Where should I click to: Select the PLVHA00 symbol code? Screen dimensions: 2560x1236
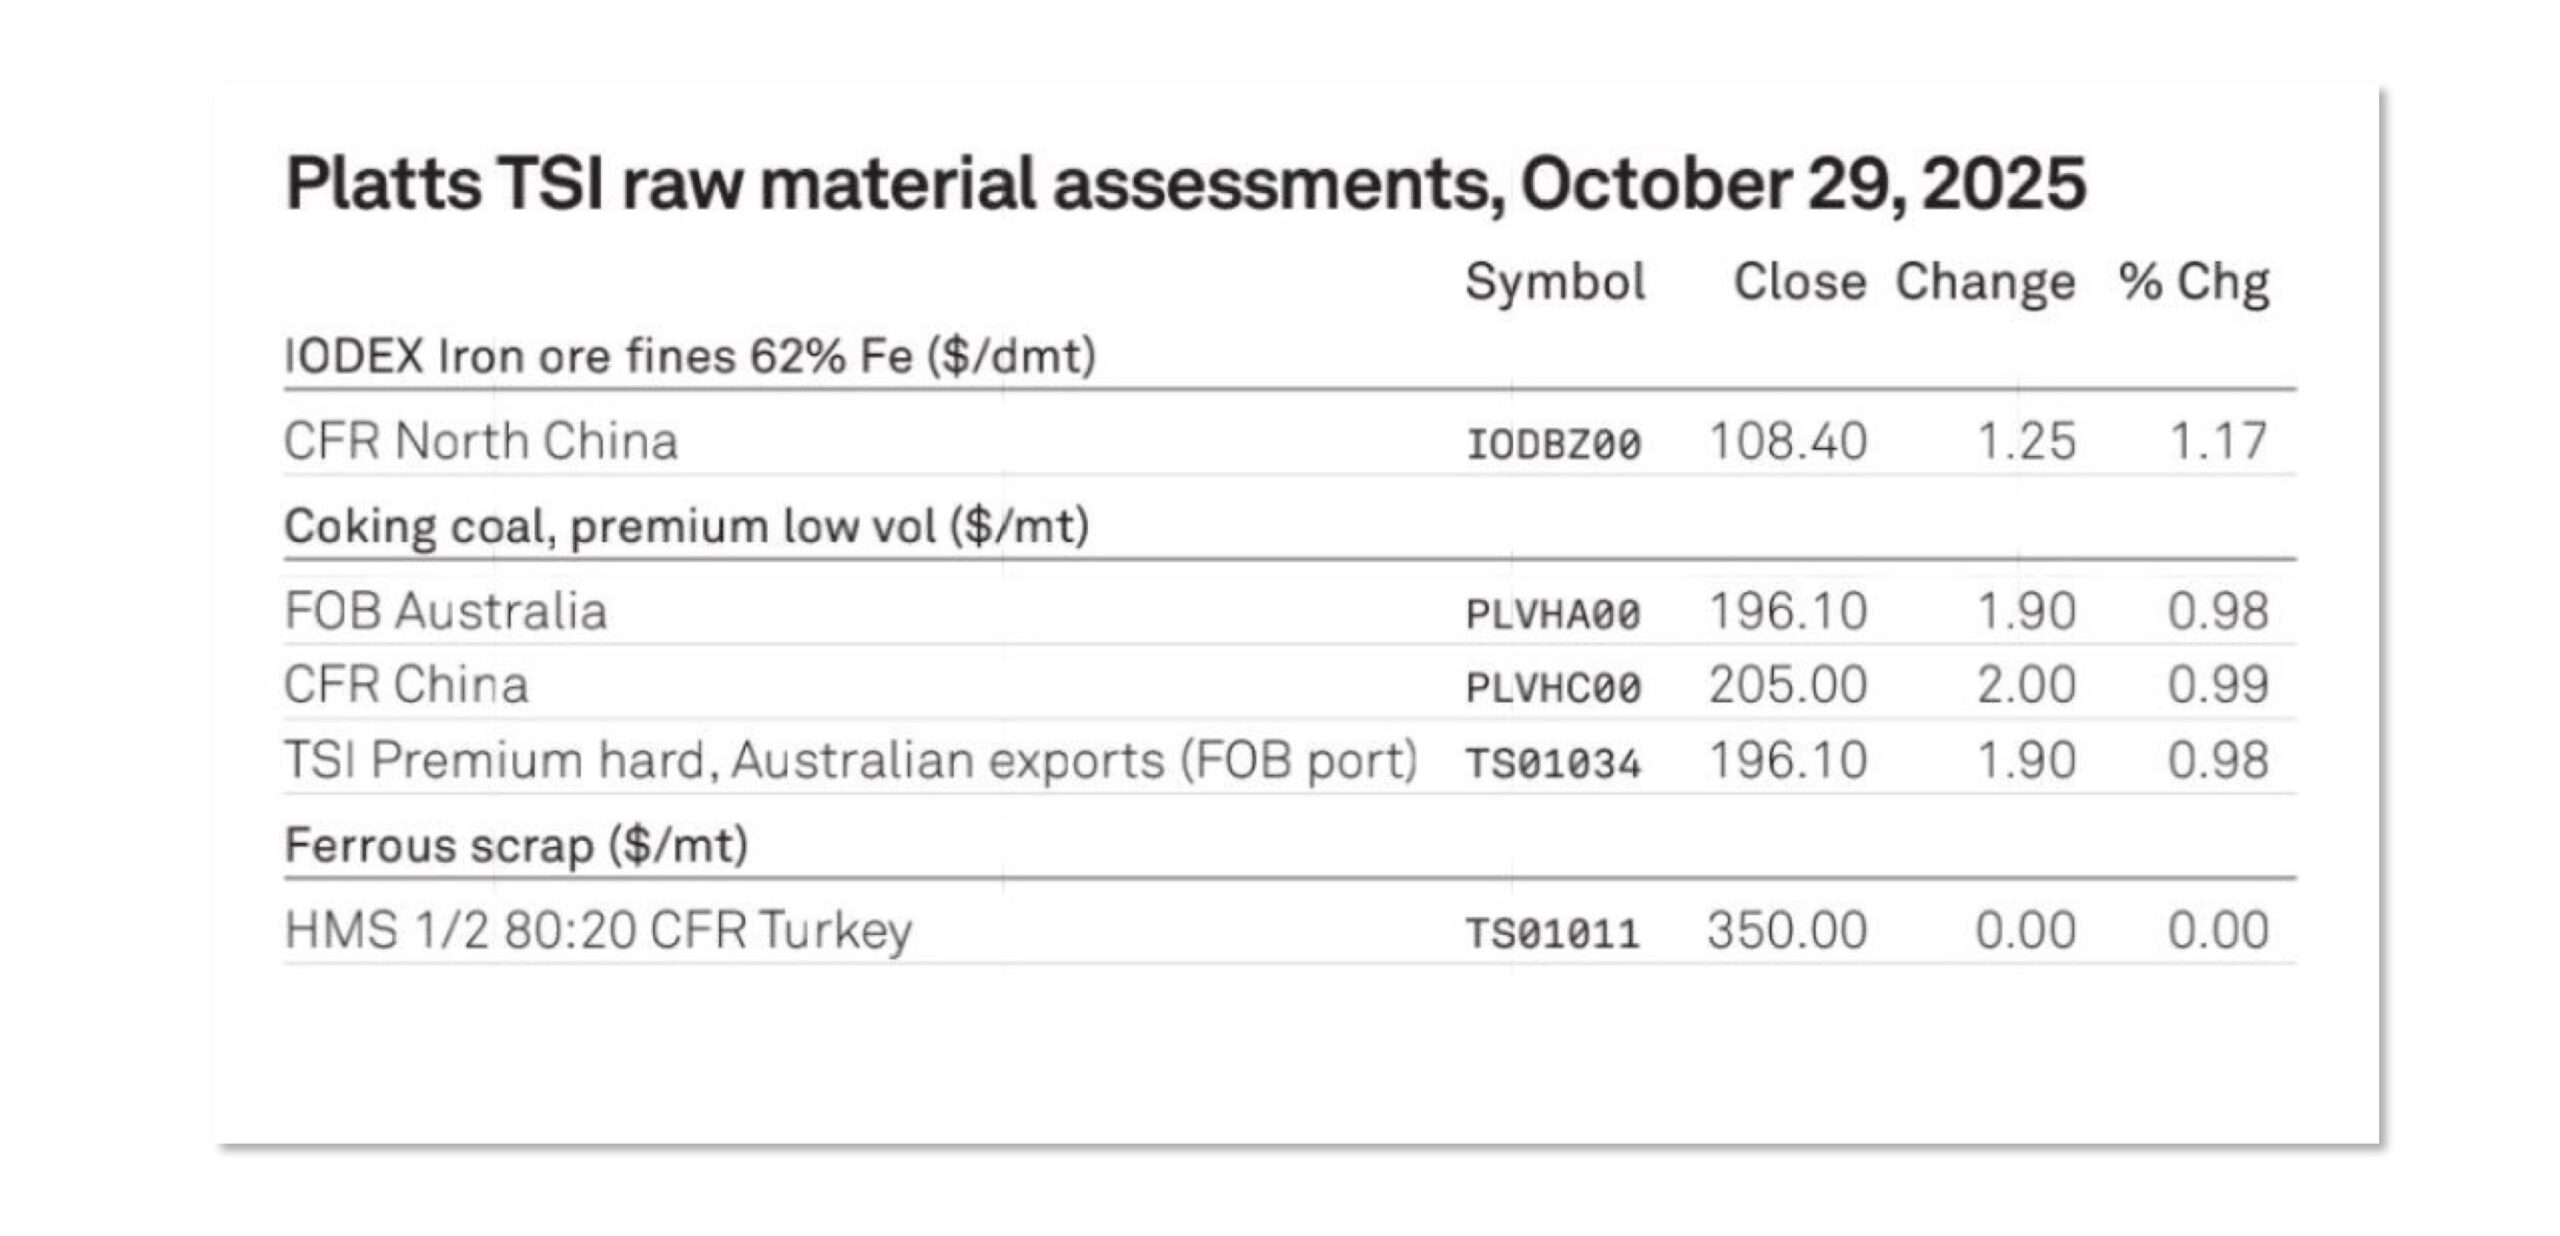coord(1553,614)
